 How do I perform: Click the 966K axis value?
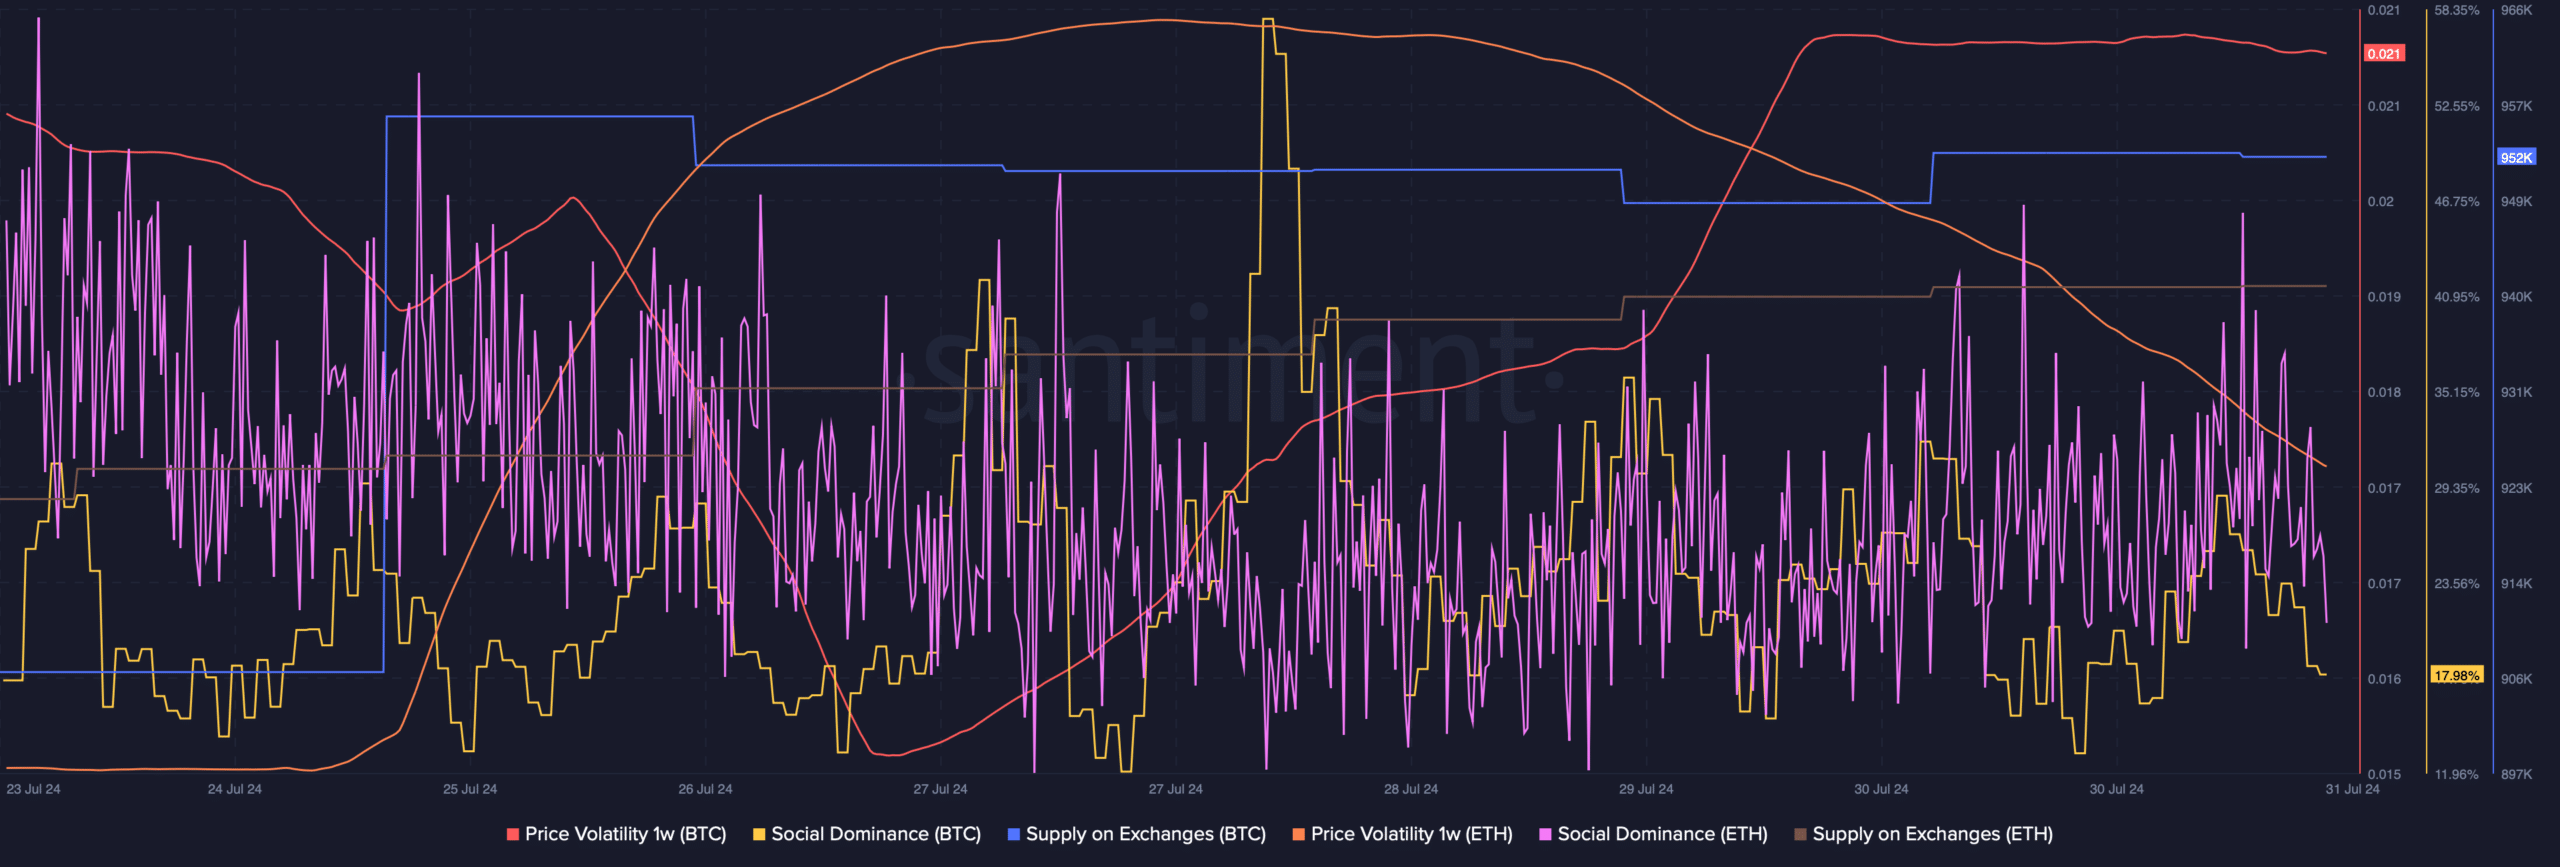[2516, 11]
